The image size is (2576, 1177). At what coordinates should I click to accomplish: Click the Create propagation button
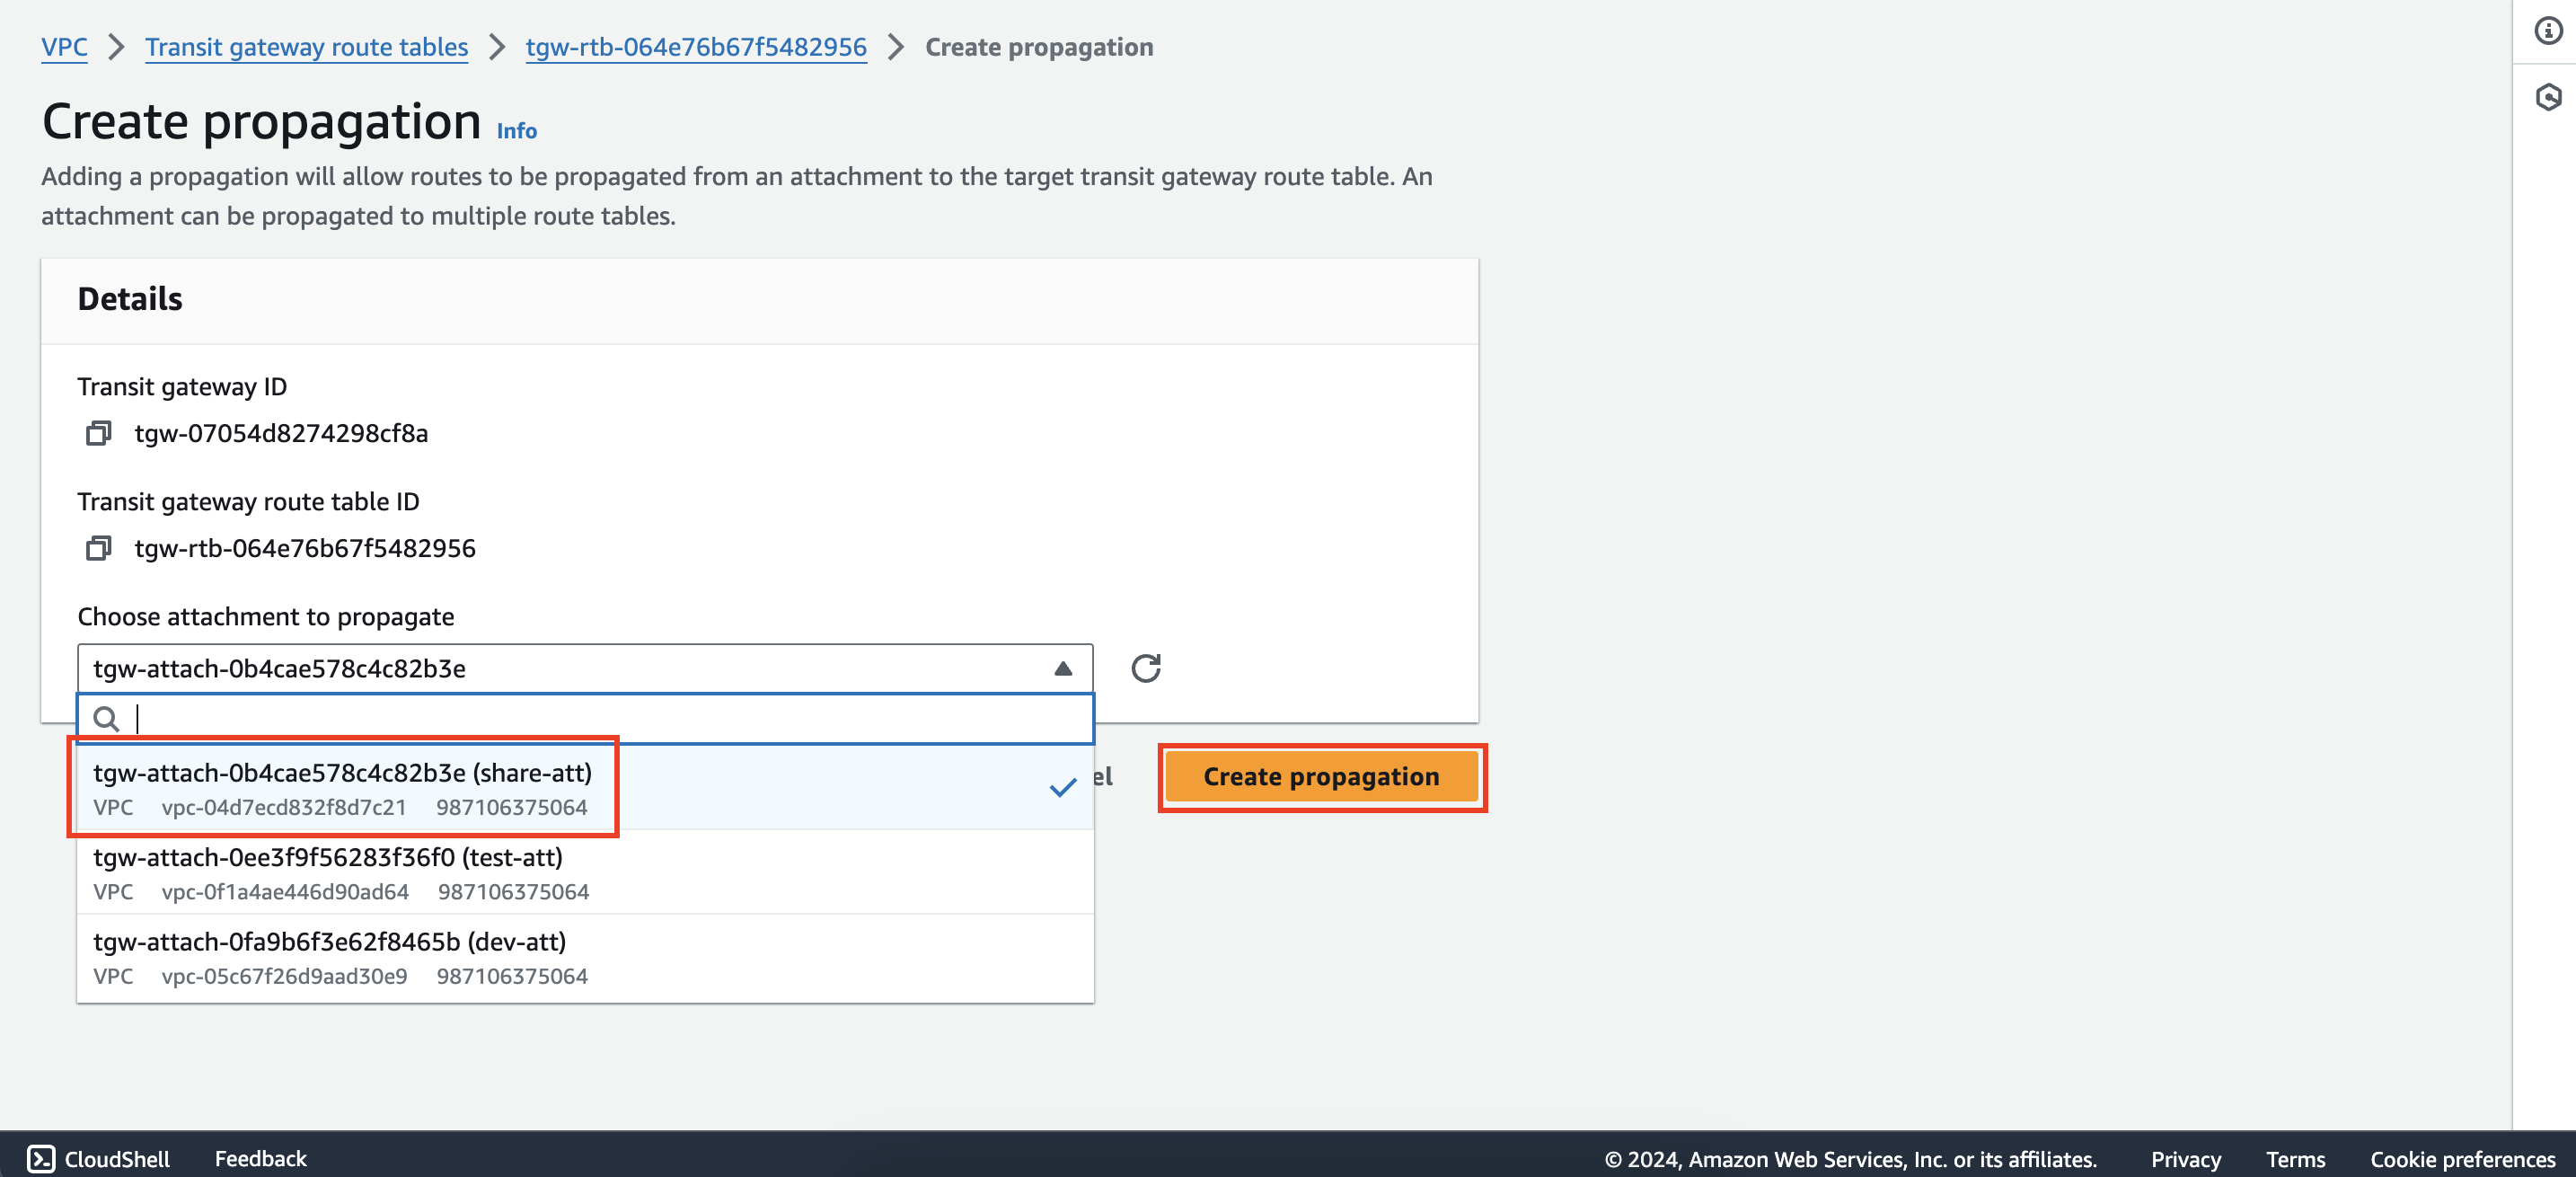[1321, 776]
